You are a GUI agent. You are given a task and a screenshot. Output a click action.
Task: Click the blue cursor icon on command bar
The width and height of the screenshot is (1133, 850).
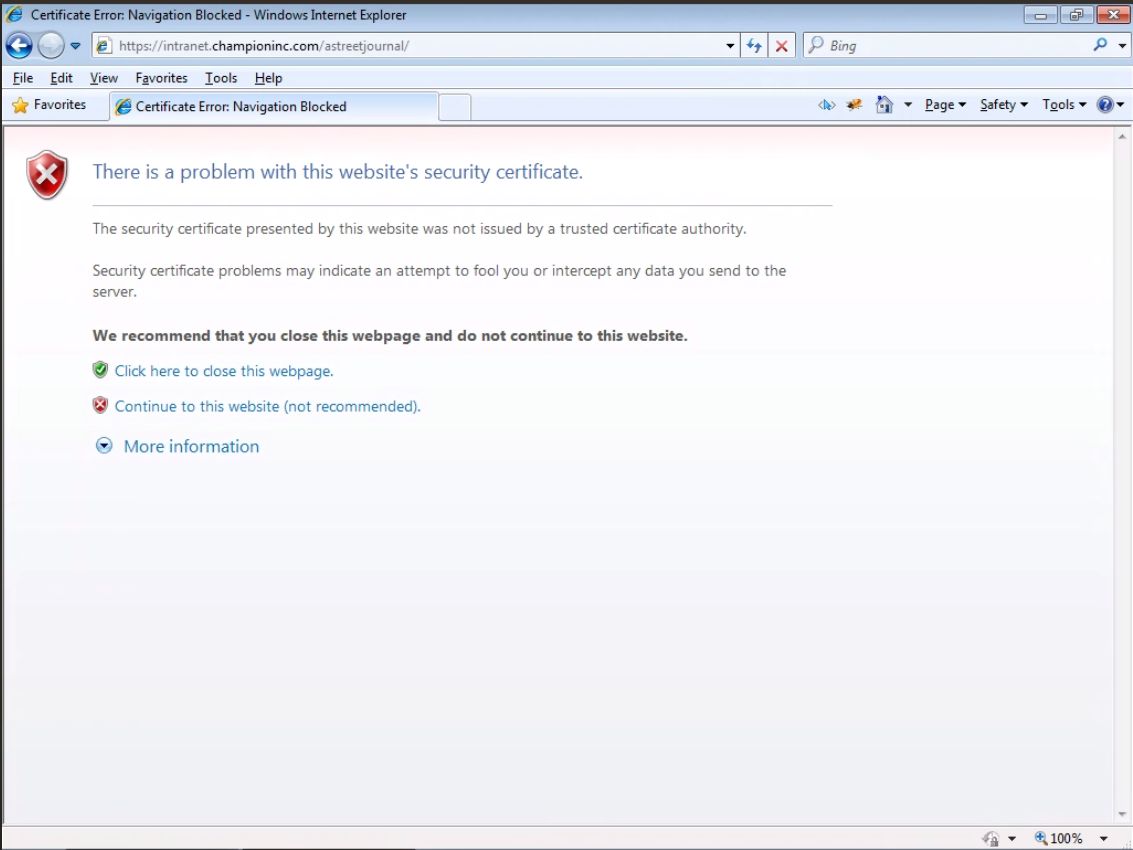pos(827,105)
